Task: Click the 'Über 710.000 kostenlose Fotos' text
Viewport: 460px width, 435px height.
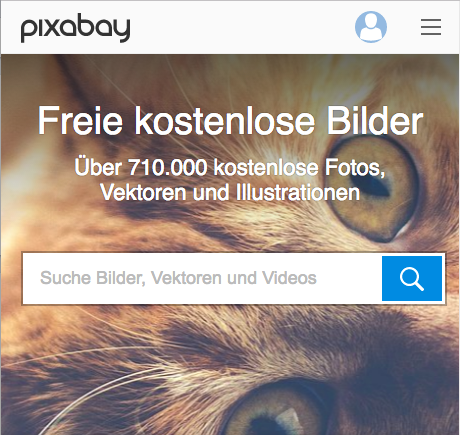Action: click(229, 167)
